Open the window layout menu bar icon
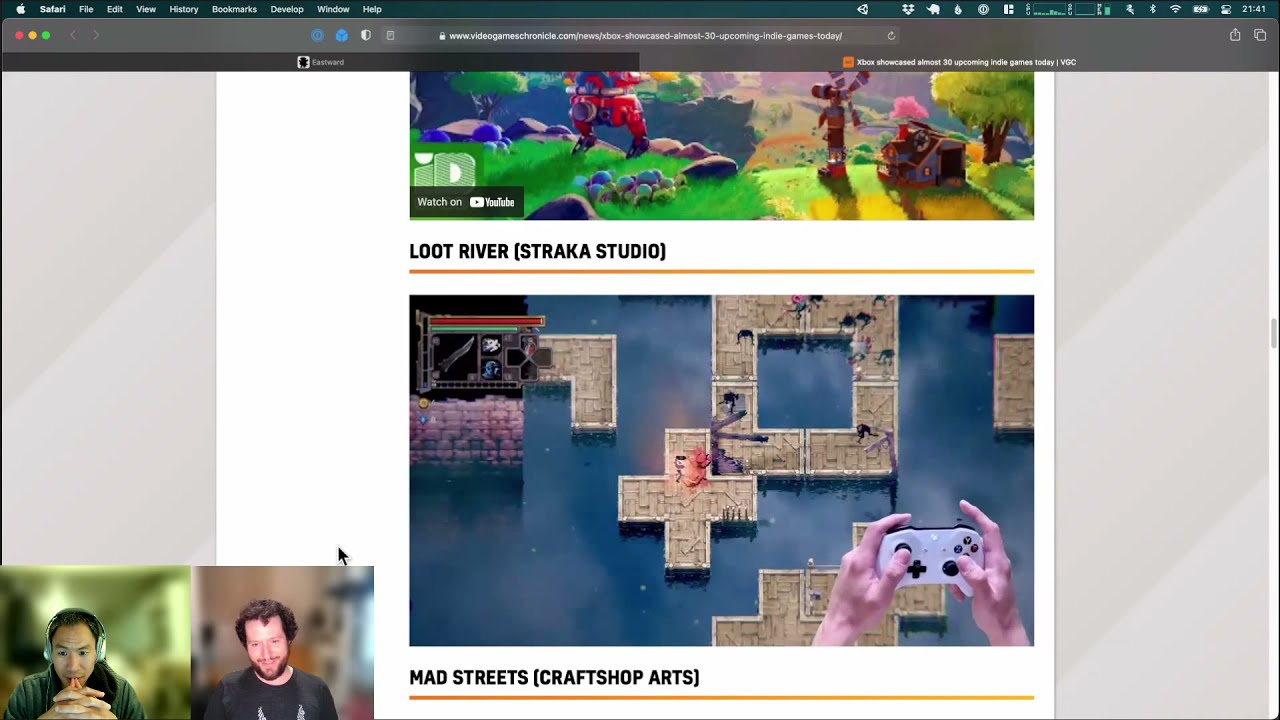The height and width of the screenshot is (720, 1280). [x=1008, y=9]
